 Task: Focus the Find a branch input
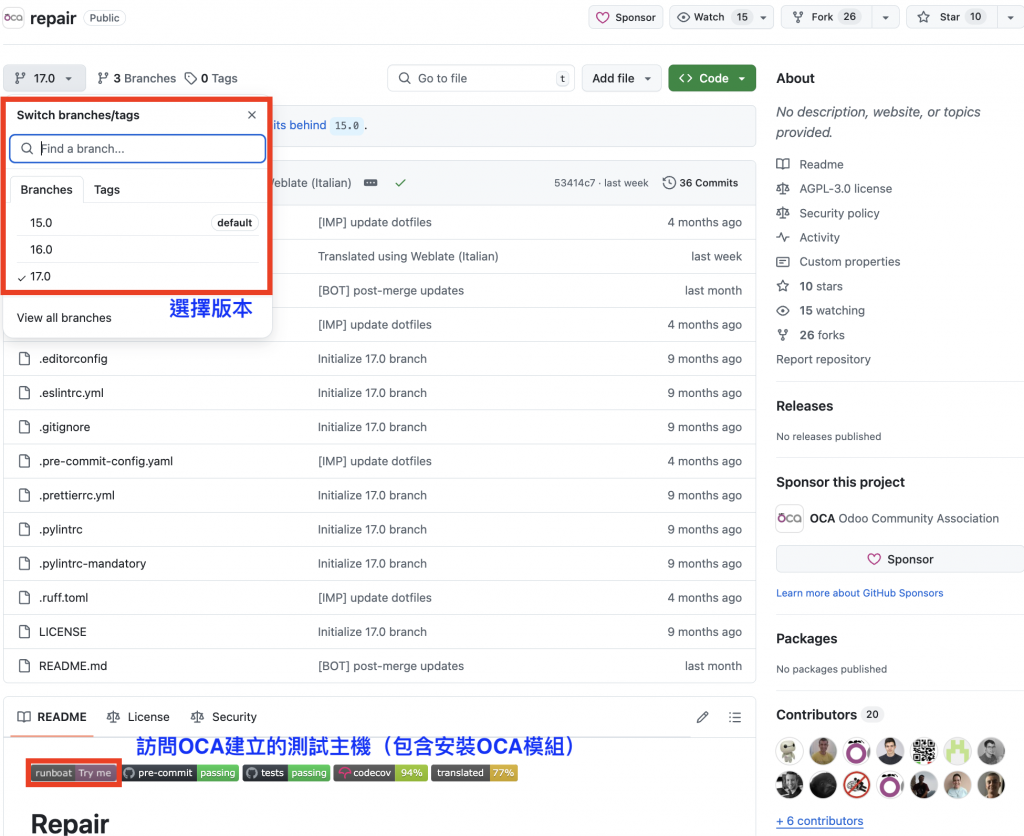[x=137, y=149]
